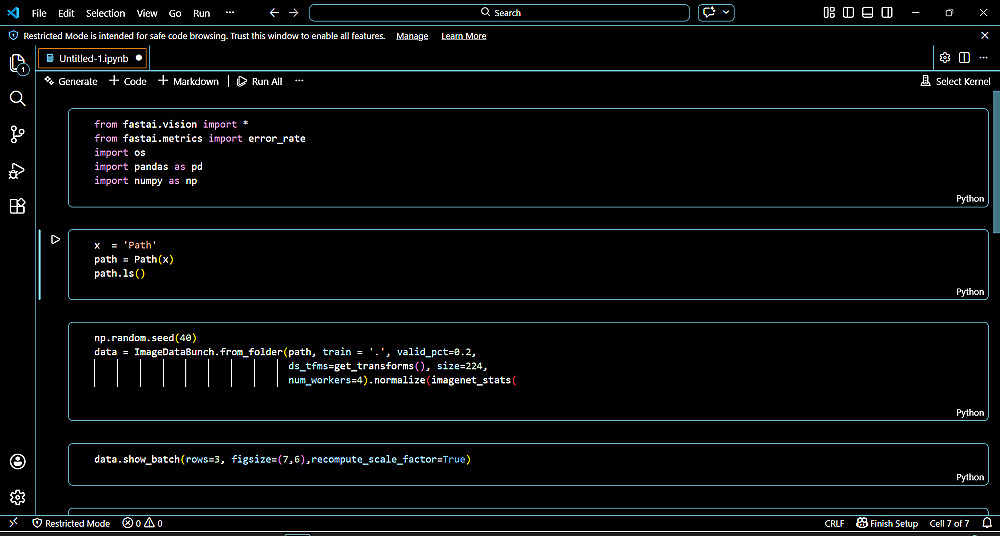Click Run All in notebook toolbar

coord(260,81)
